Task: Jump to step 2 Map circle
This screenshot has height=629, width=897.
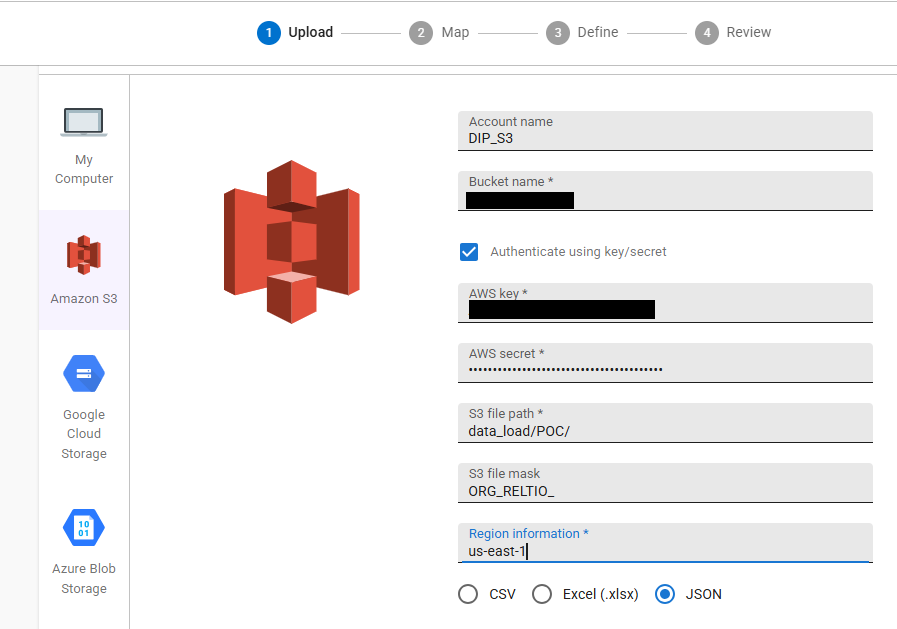Action: [421, 33]
